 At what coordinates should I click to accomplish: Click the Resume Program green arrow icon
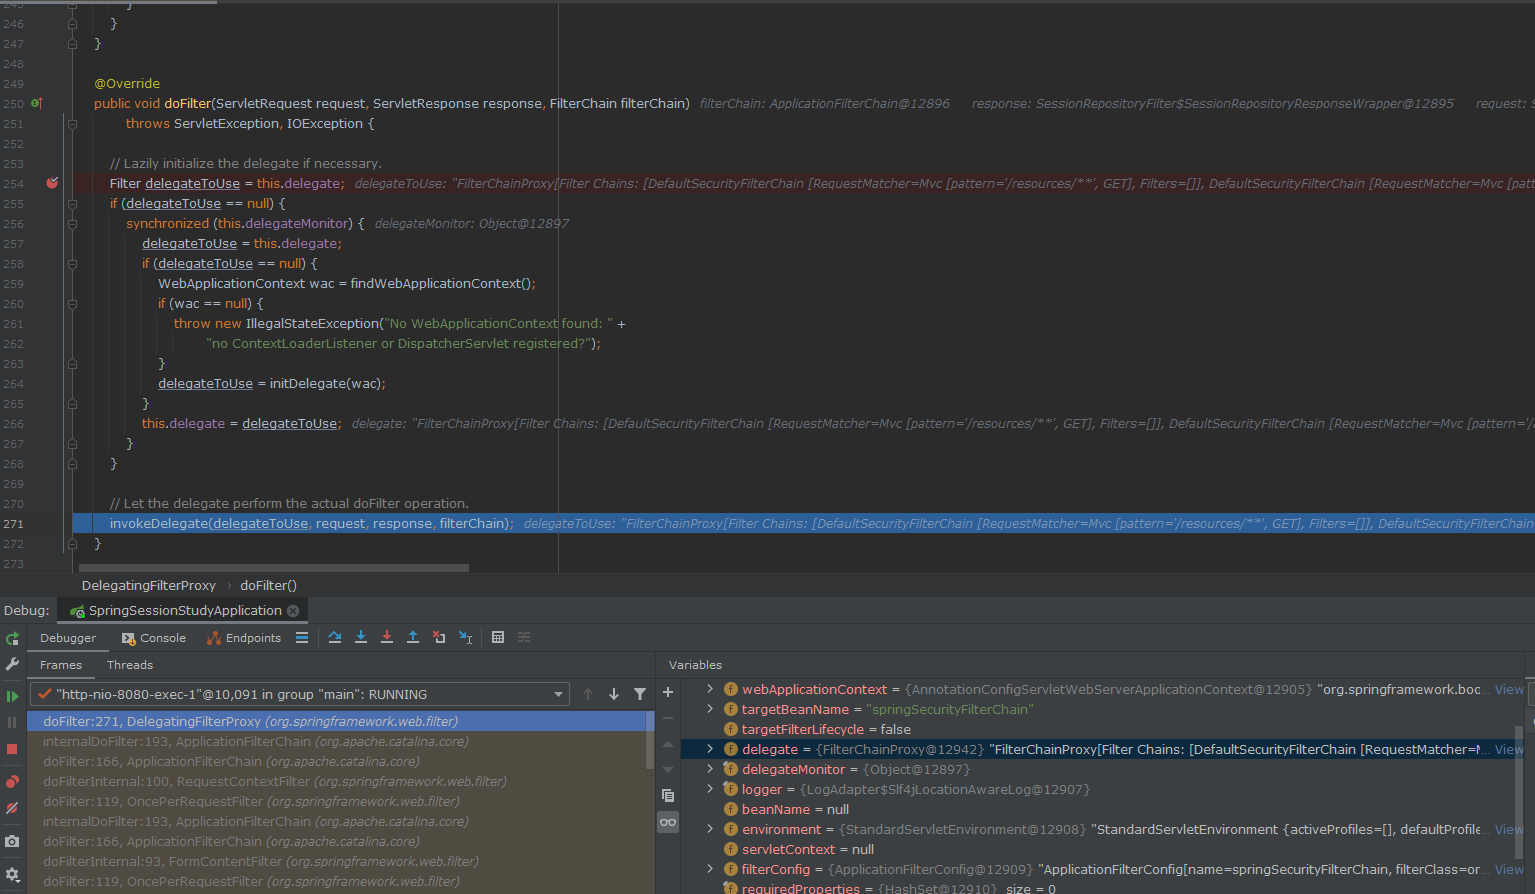(x=12, y=694)
